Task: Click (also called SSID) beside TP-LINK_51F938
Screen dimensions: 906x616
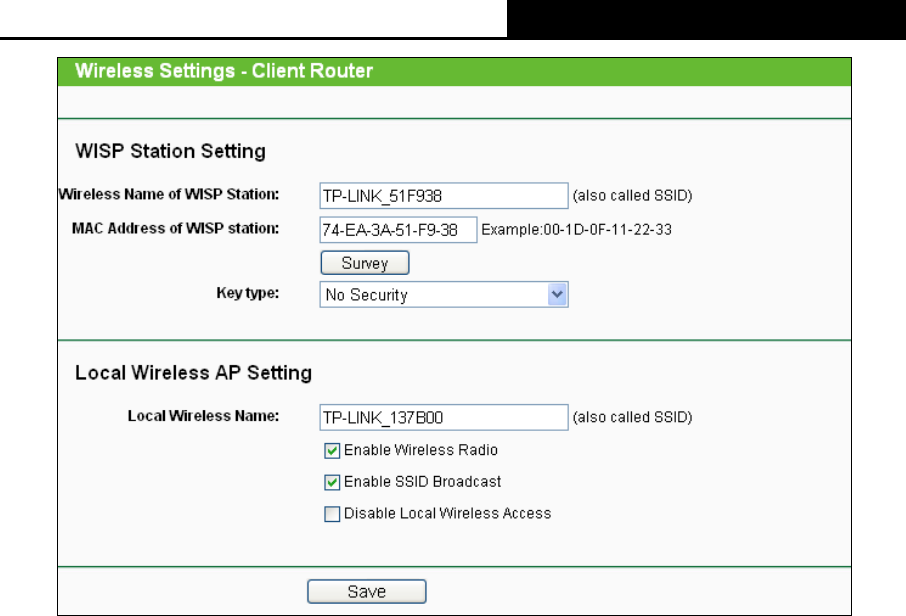Action: 633,195
